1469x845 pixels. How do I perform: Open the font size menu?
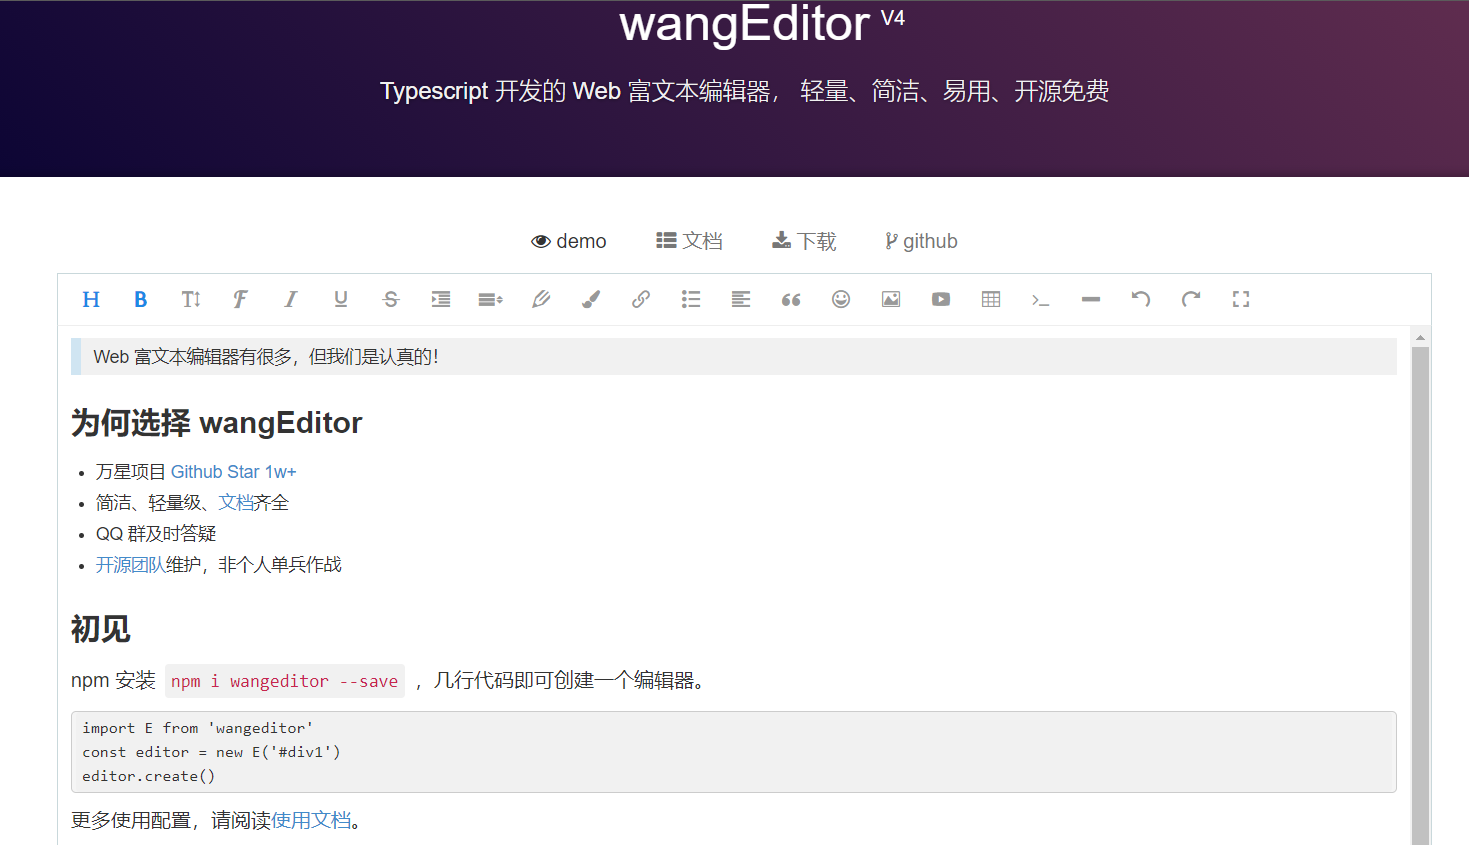tap(191, 299)
